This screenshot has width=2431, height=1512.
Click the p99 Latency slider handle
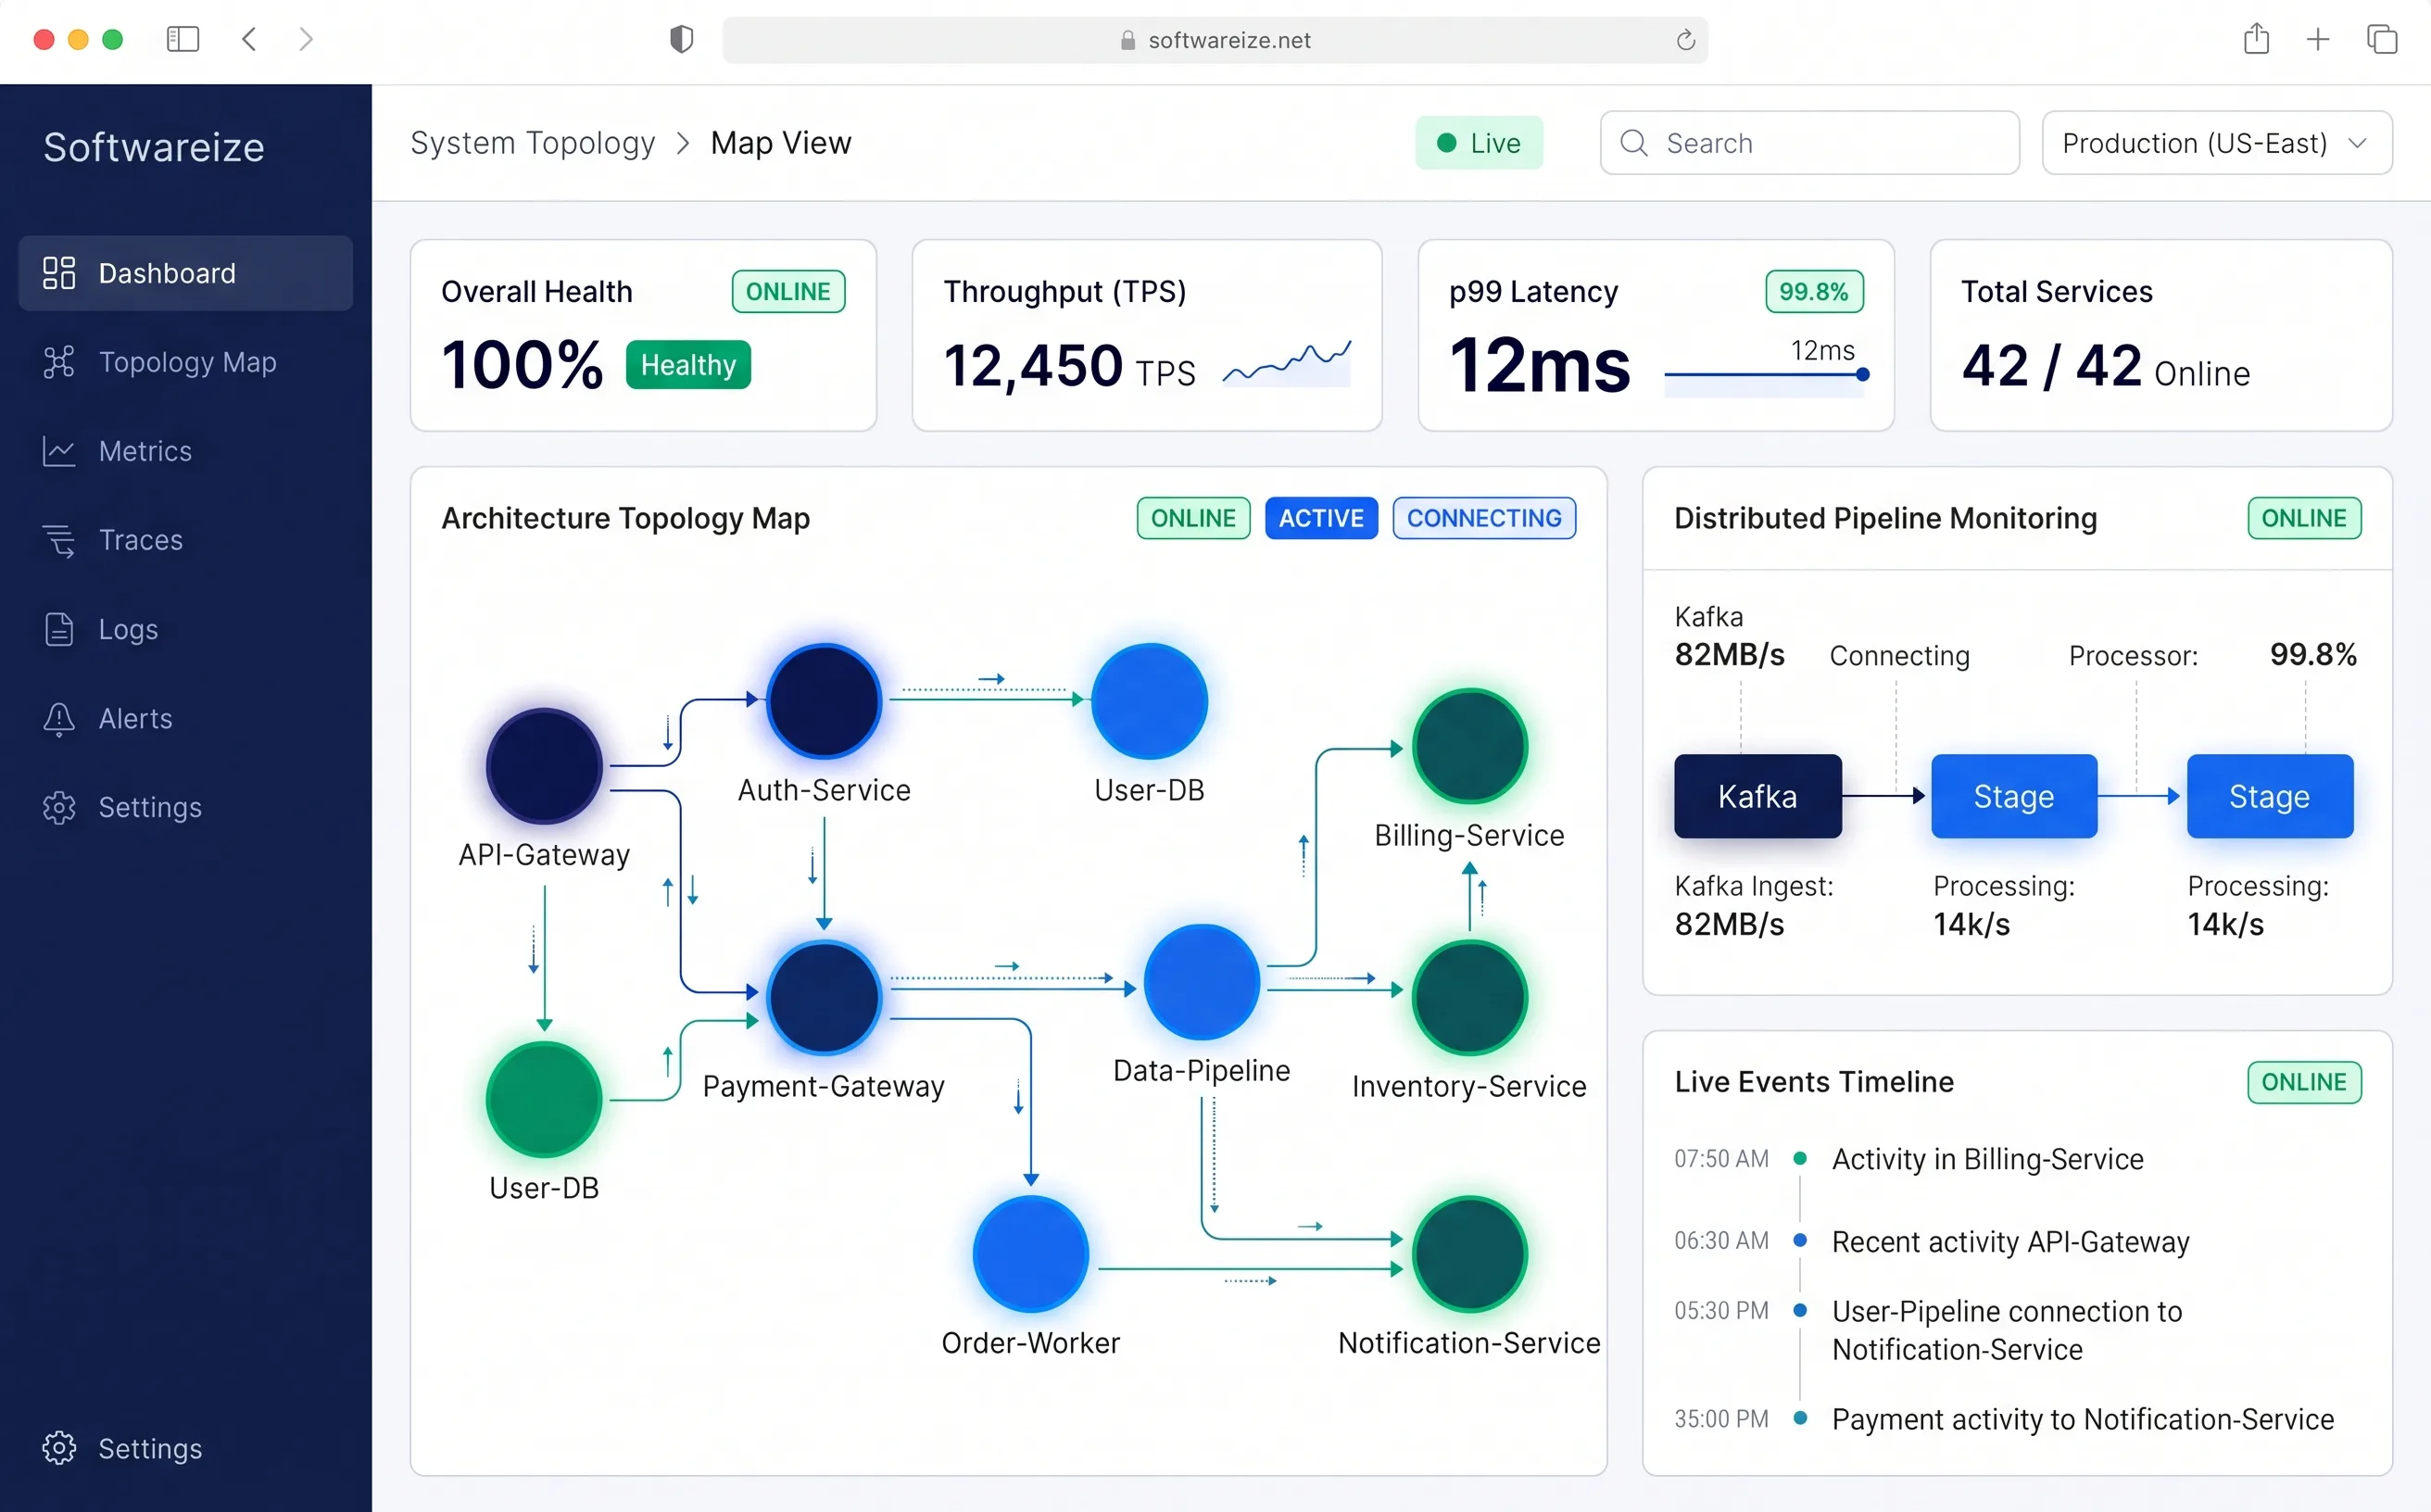(x=1862, y=375)
